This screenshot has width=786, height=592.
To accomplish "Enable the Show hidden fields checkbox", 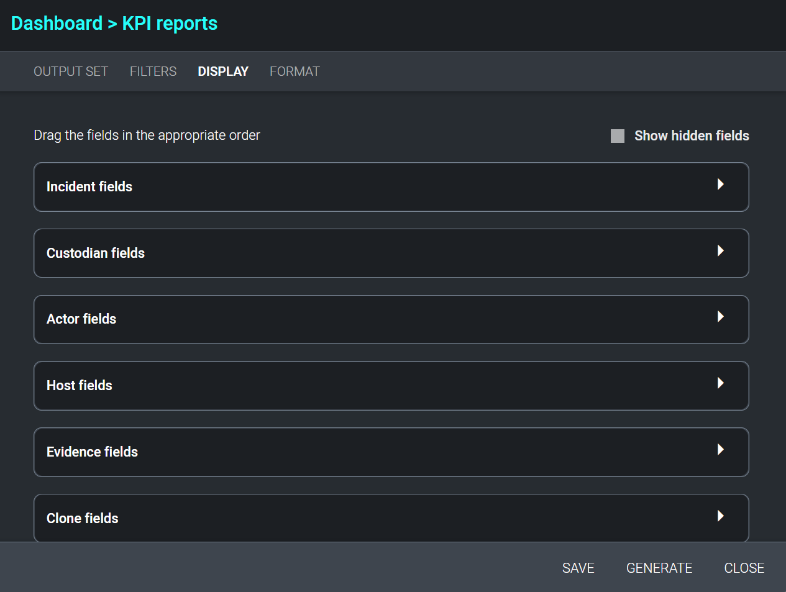I will tap(618, 136).
